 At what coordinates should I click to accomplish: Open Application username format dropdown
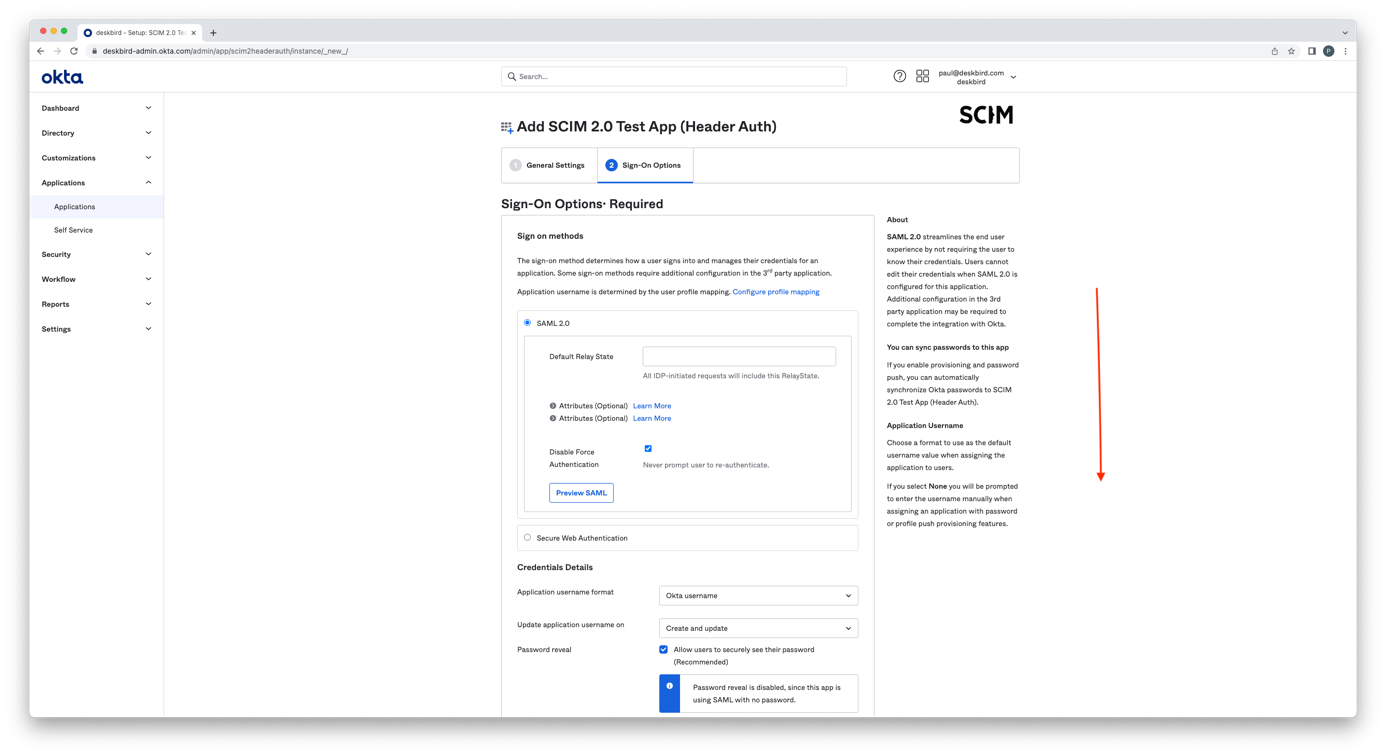click(x=758, y=596)
